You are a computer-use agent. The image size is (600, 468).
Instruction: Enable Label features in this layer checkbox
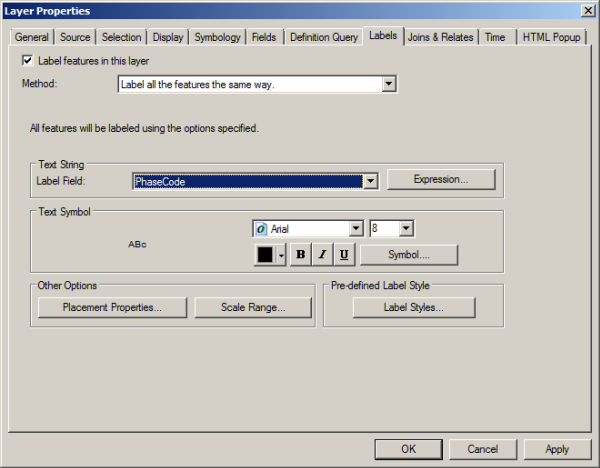27,61
